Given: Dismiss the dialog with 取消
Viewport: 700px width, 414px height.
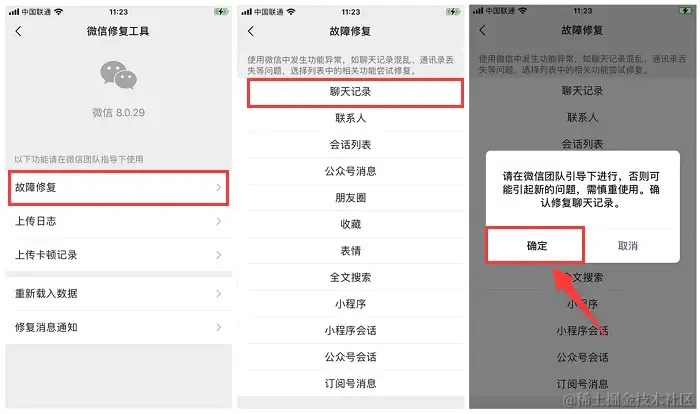Looking at the screenshot, I should click(x=628, y=246).
